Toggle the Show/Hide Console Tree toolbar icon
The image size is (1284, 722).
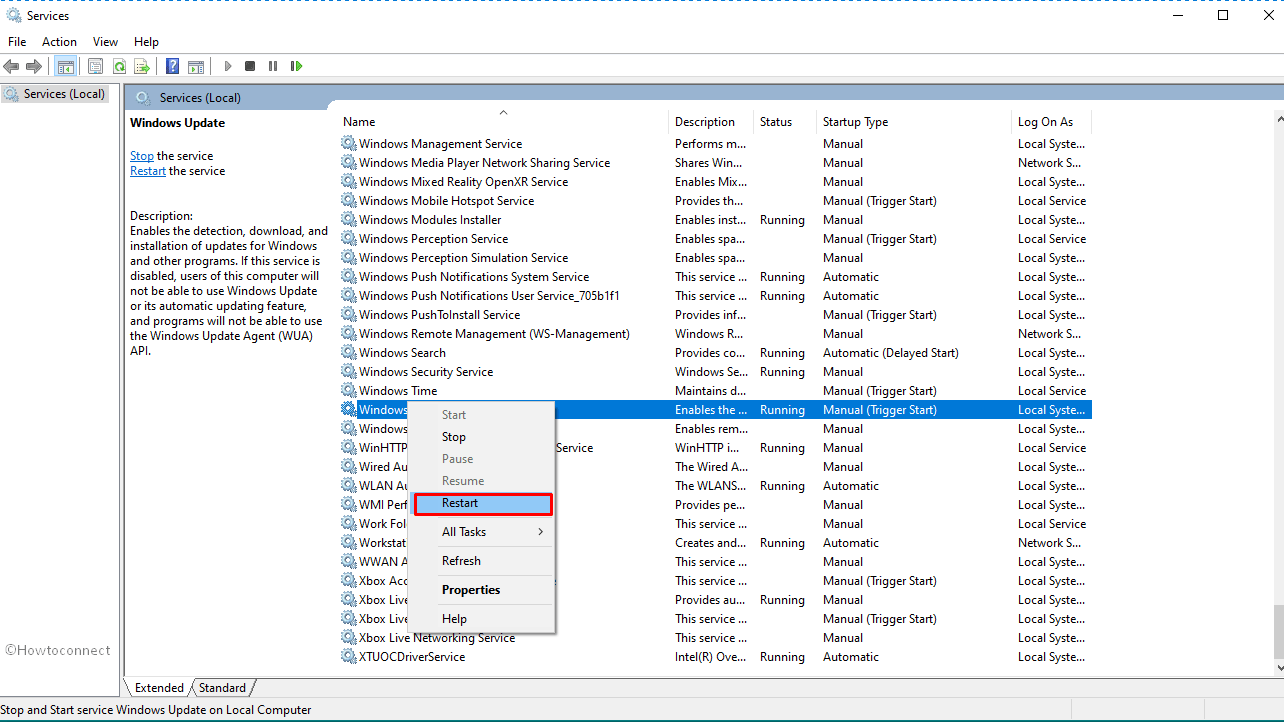pyautogui.click(x=65, y=66)
